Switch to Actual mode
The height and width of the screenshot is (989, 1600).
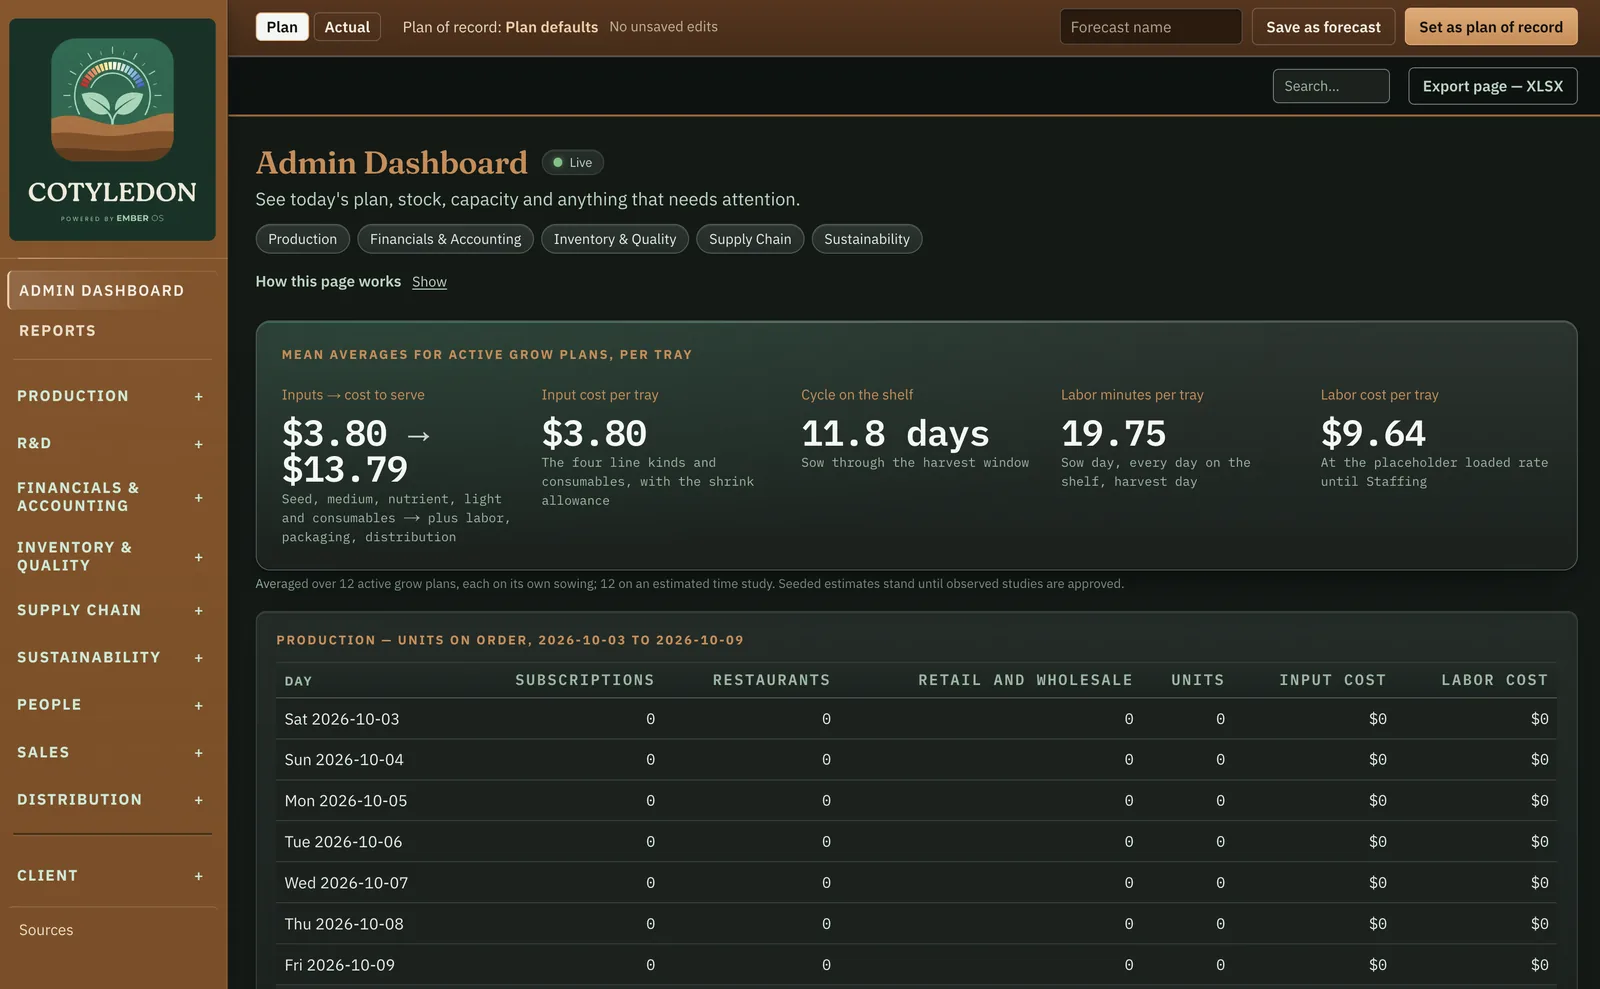[x=347, y=27]
